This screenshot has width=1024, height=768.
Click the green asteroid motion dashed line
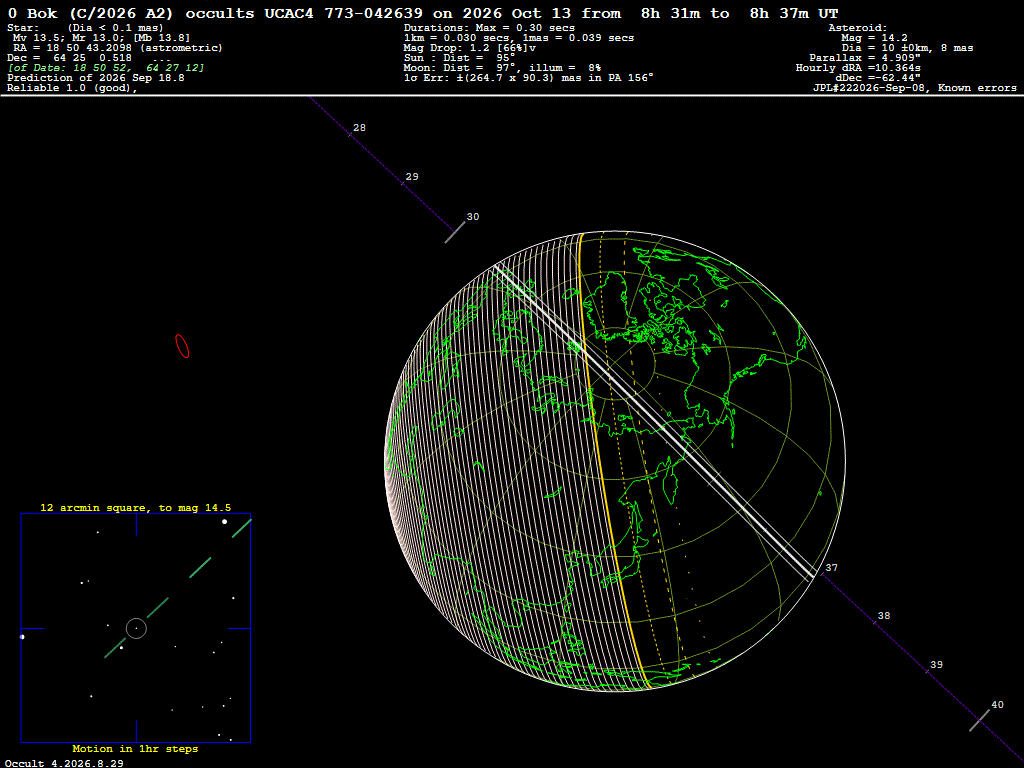pos(178,588)
